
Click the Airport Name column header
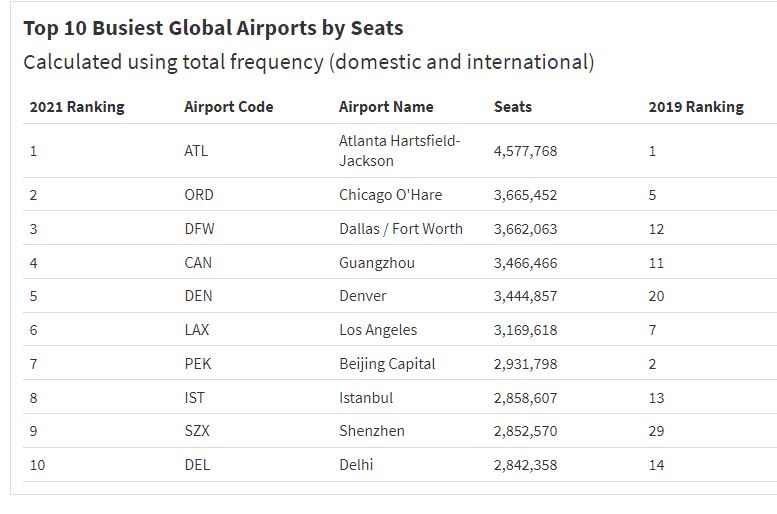(386, 107)
